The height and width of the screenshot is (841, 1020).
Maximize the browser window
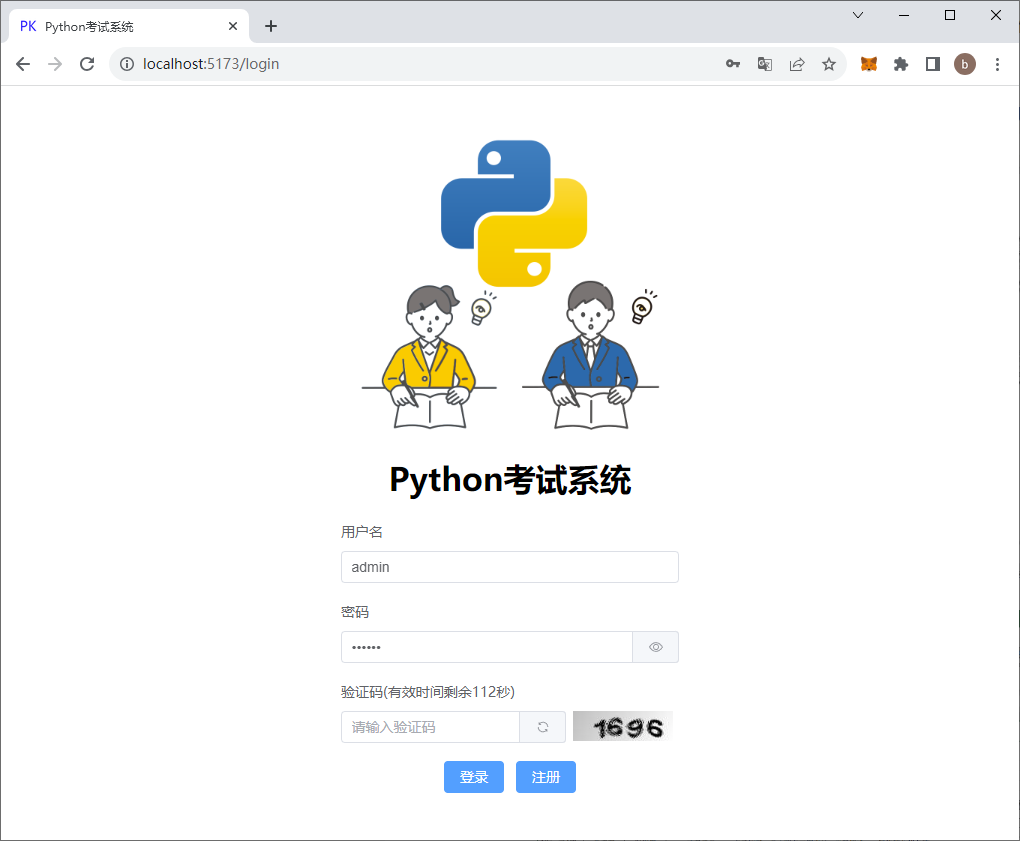[x=950, y=15]
